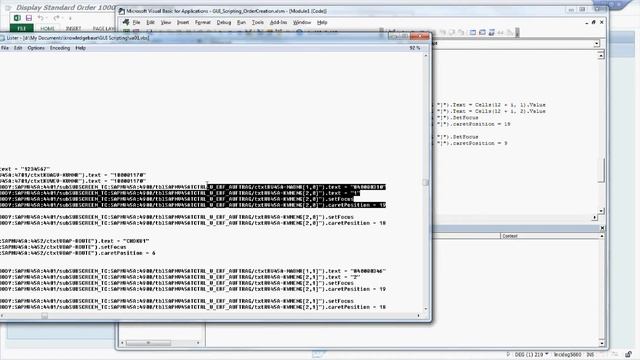This screenshot has height=360, width=640.
Task: Open Edit menu in VBA editor
Action: coord(151,22)
